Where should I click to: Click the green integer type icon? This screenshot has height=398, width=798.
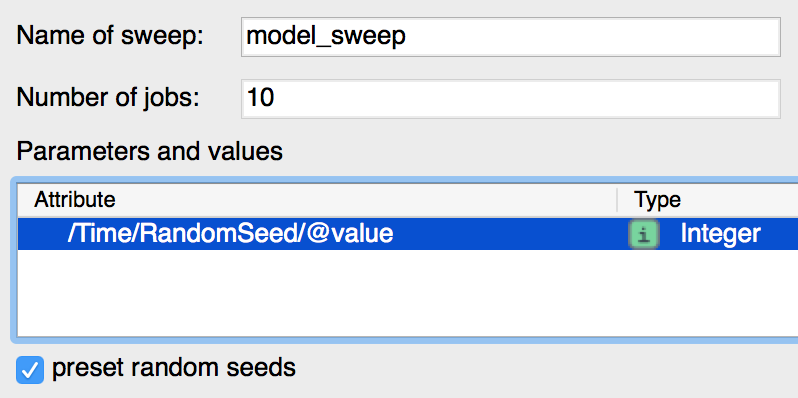644,234
